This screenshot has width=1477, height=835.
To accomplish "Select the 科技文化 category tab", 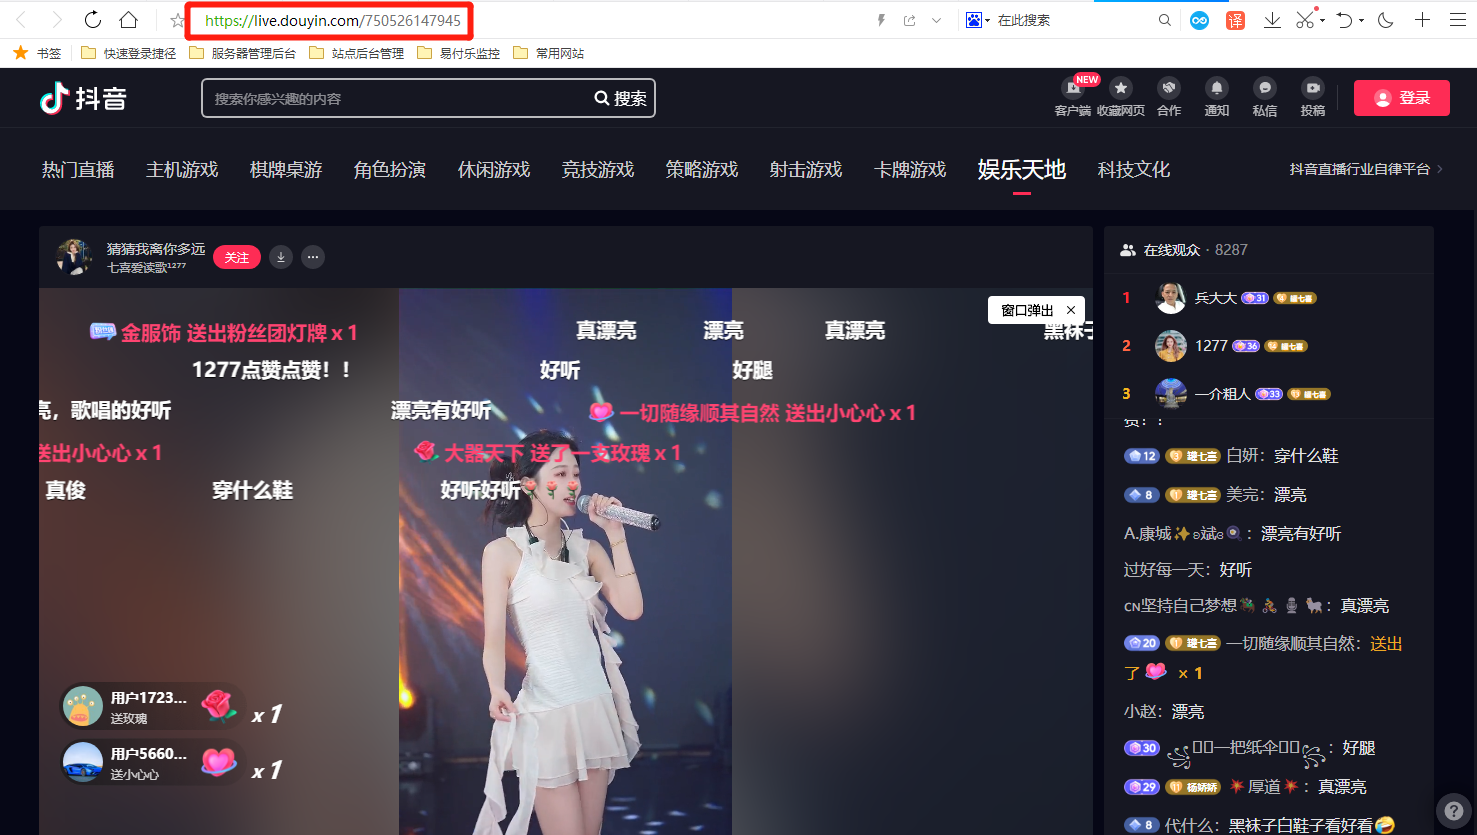I will tap(1133, 170).
